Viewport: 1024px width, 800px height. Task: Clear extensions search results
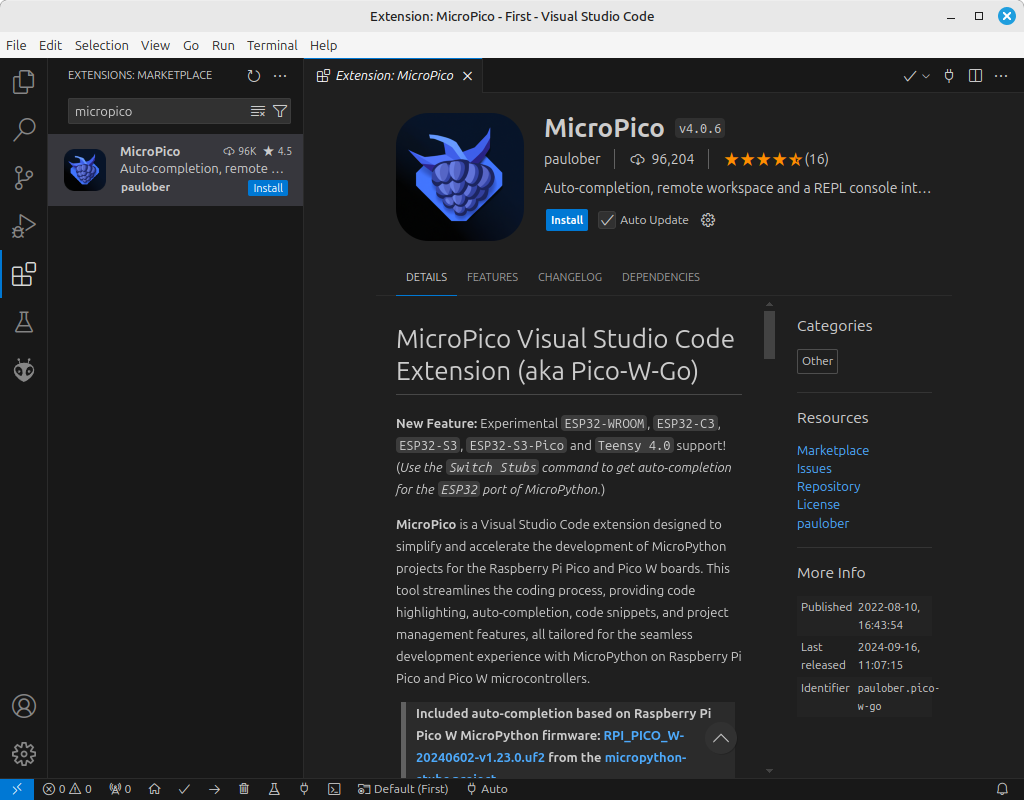(x=258, y=111)
